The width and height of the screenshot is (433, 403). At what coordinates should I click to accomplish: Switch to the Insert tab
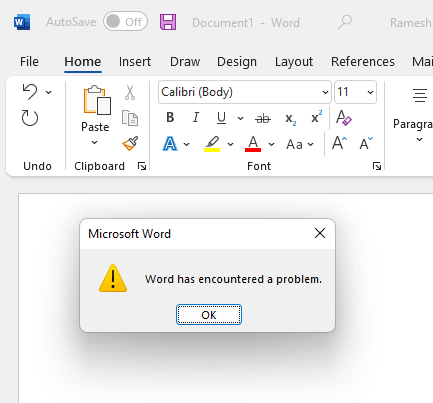pos(135,62)
